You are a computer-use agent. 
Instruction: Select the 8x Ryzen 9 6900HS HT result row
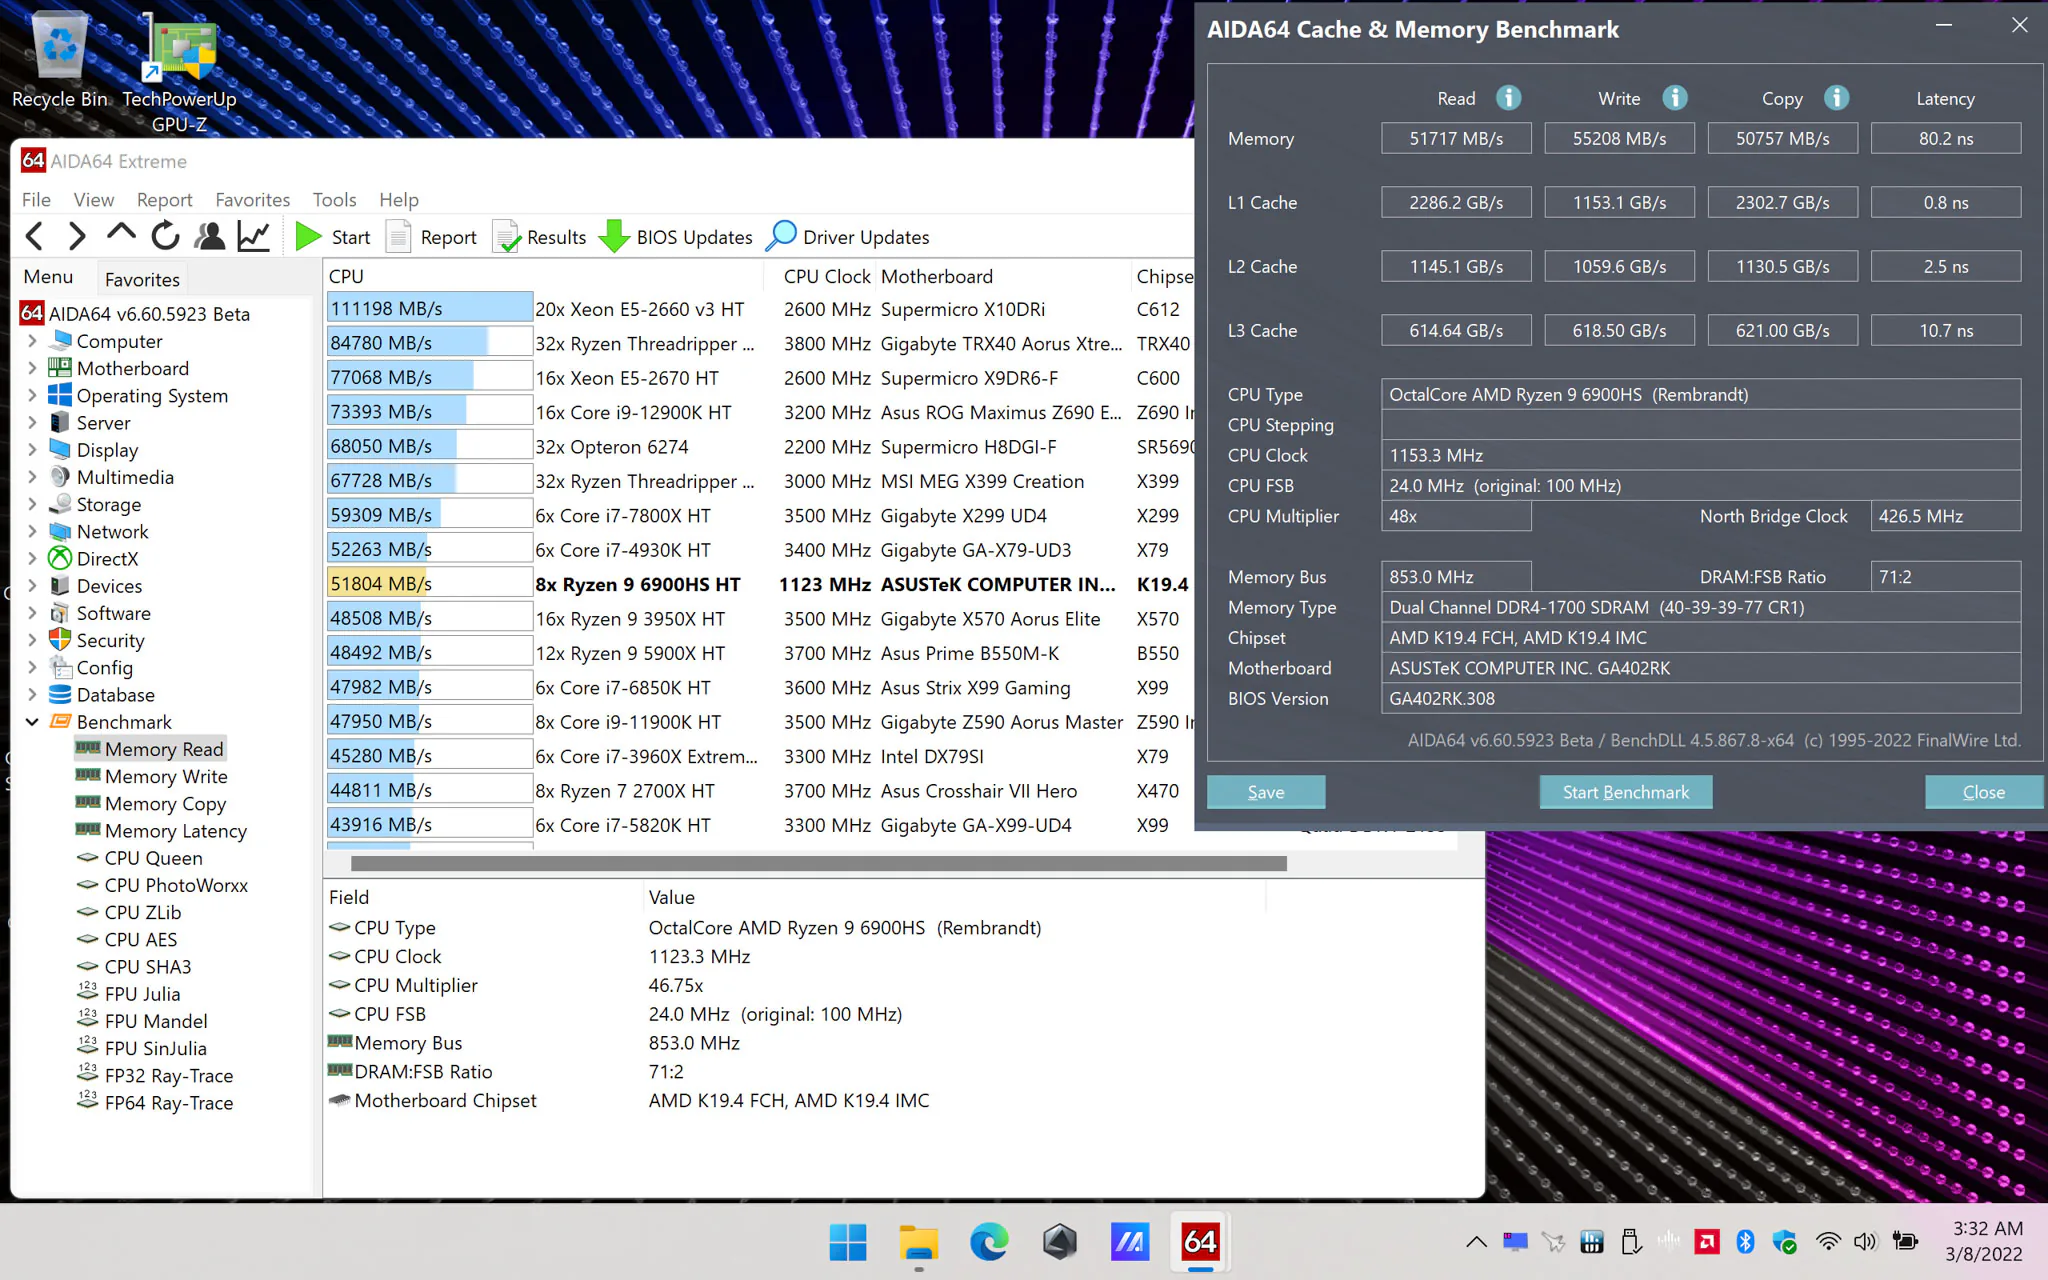[x=760, y=584]
